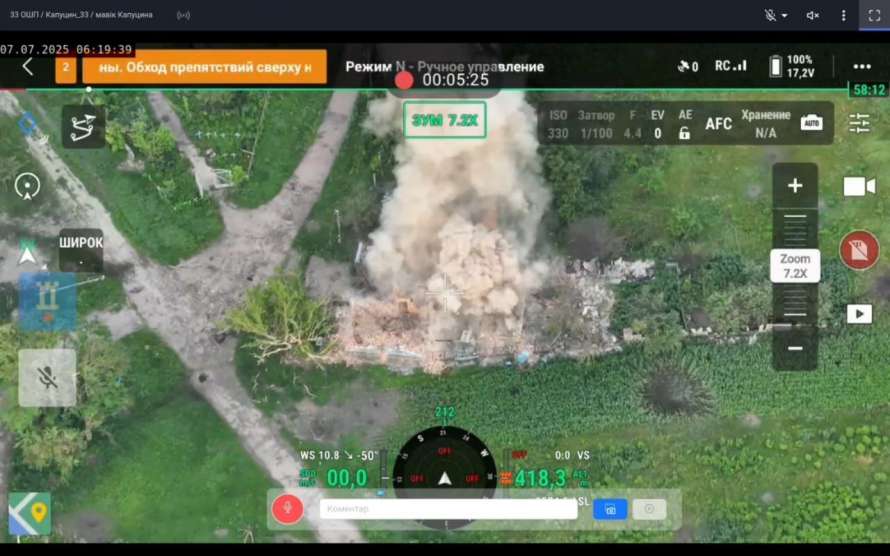Toggle the viewer speaker mute icon

(812, 15)
